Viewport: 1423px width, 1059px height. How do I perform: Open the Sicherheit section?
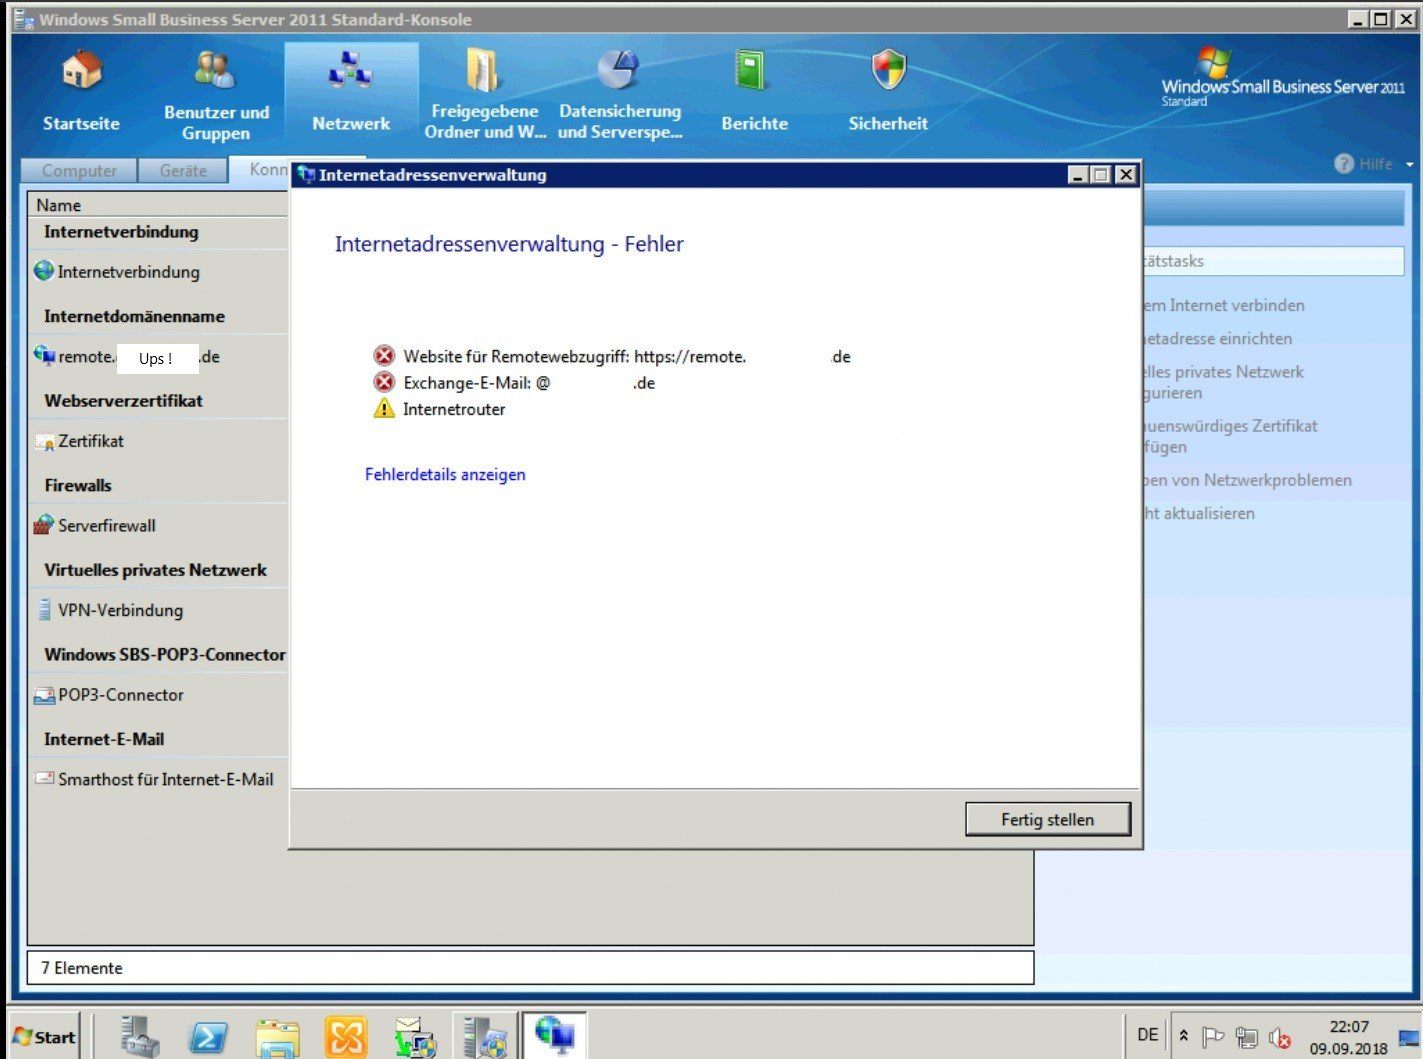pos(888,92)
